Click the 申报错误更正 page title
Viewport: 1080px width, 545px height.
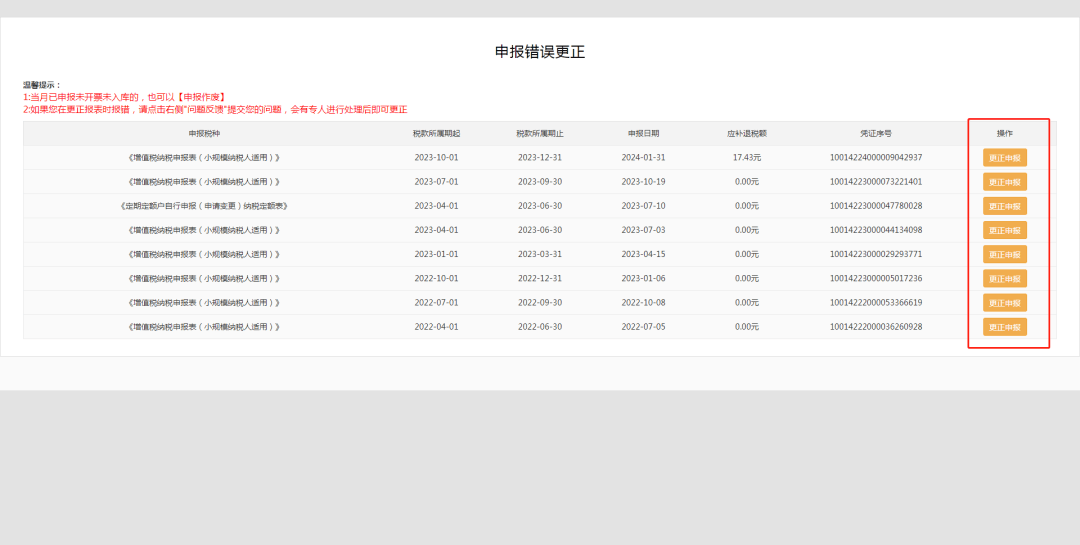coord(540,52)
